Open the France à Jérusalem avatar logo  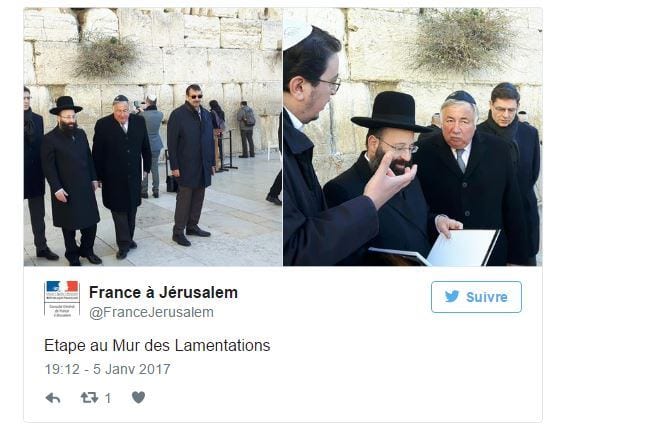pyautogui.click(x=62, y=299)
